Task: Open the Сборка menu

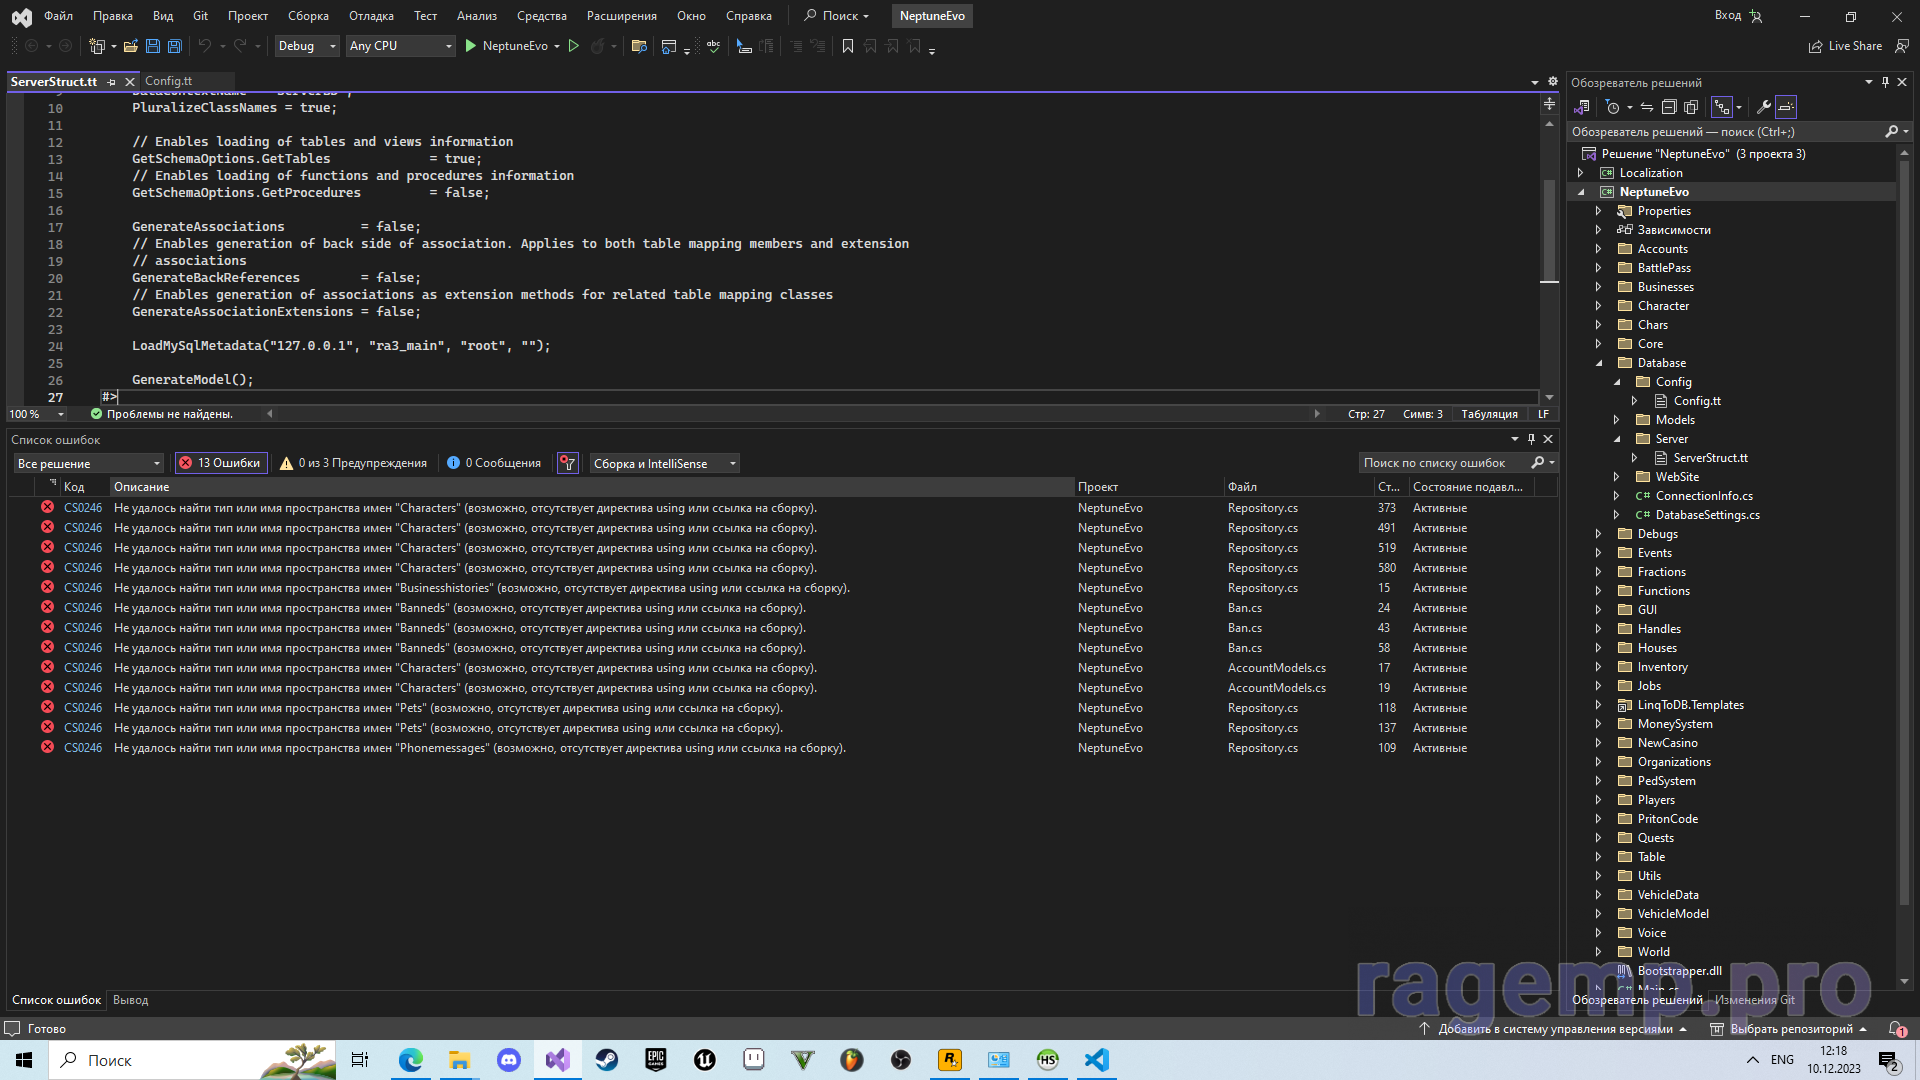Action: (308, 16)
